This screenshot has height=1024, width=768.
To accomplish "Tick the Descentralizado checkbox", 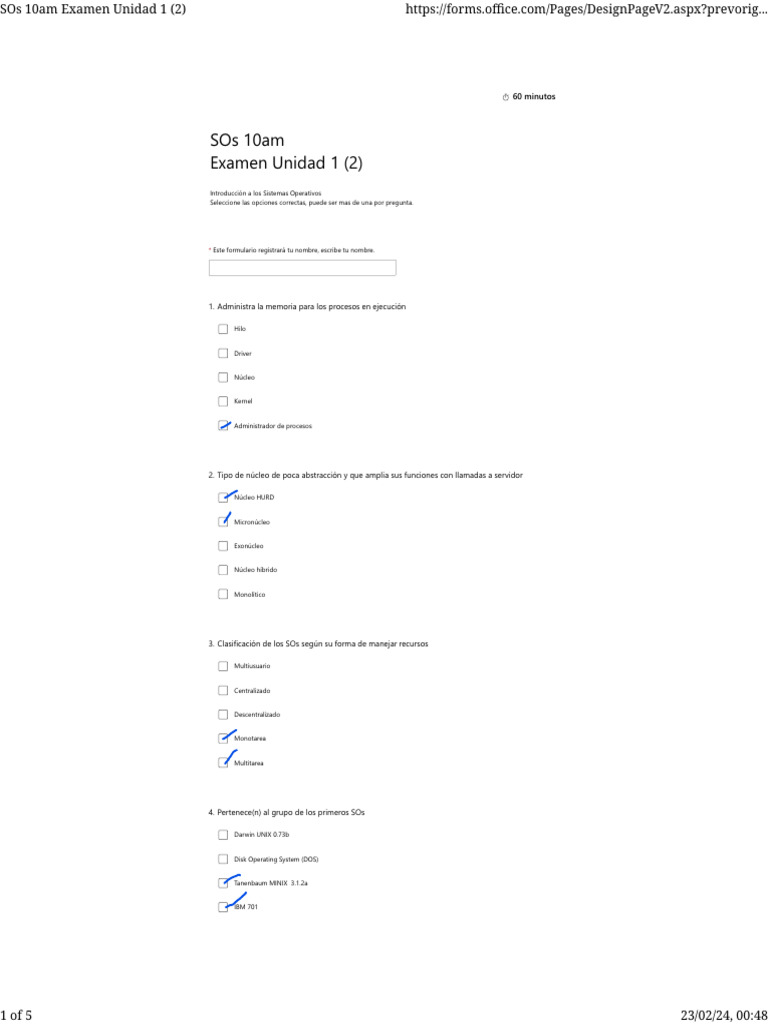I will click(223, 714).
